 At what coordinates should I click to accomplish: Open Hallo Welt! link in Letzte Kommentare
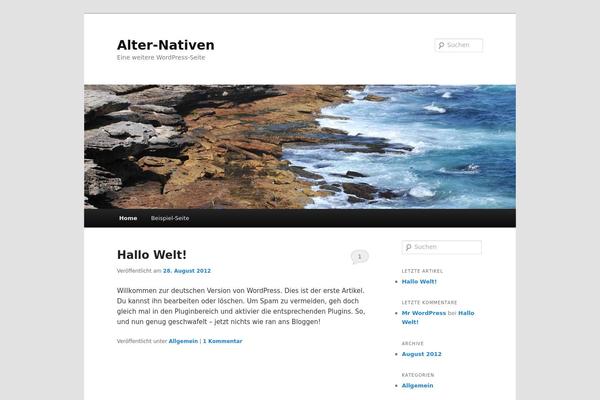[438, 318]
